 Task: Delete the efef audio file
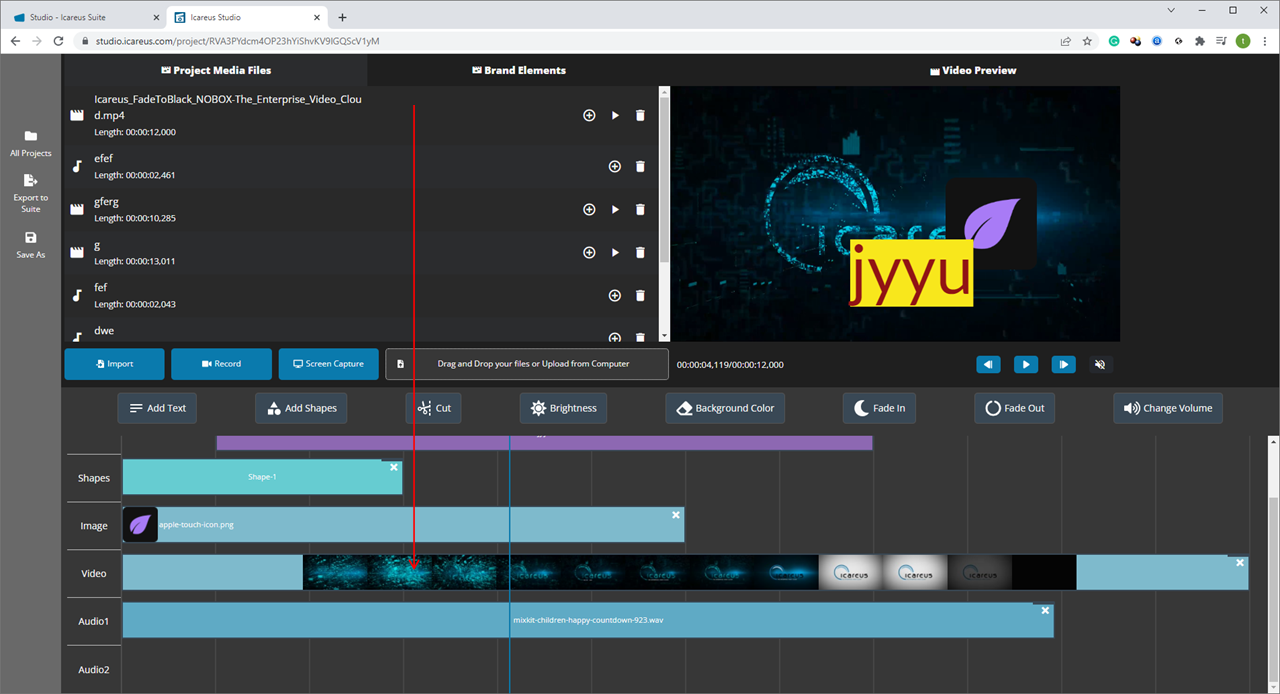pos(640,166)
